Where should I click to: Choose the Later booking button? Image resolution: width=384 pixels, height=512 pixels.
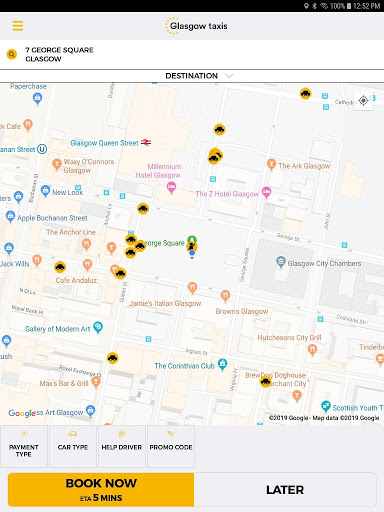tap(285, 490)
